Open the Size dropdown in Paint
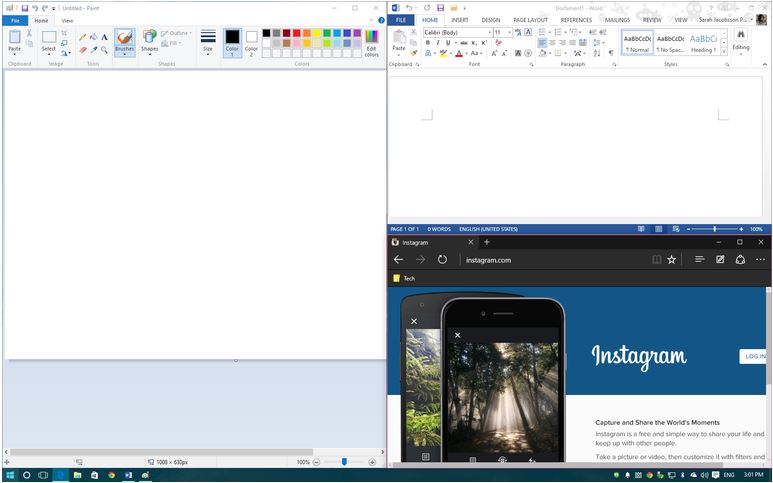Viewport: 773px width, 483px height. [x=208, y=42]
